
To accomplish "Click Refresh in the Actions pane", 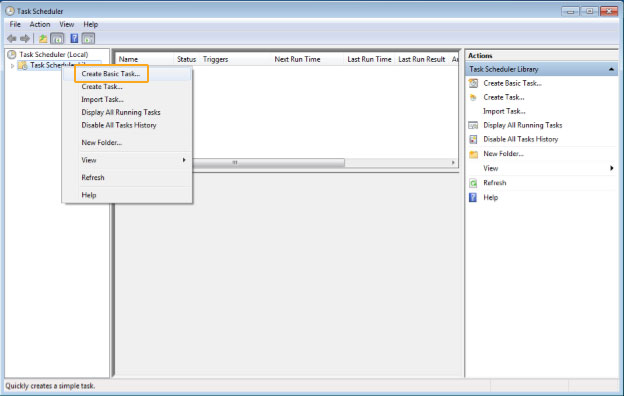I will [495, 183].
